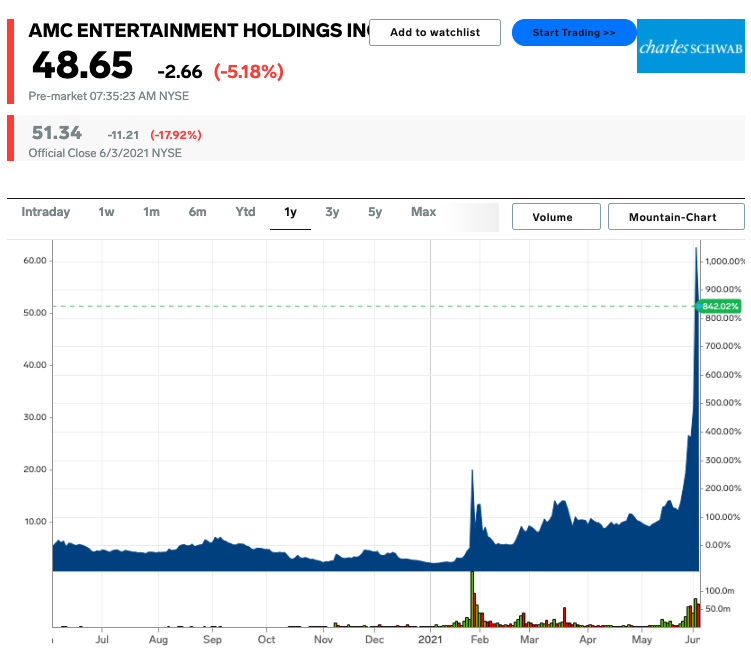Switch chart range to 5y
Screen dimensions: 751x651
pyautogui.click(x=375, y=212)
